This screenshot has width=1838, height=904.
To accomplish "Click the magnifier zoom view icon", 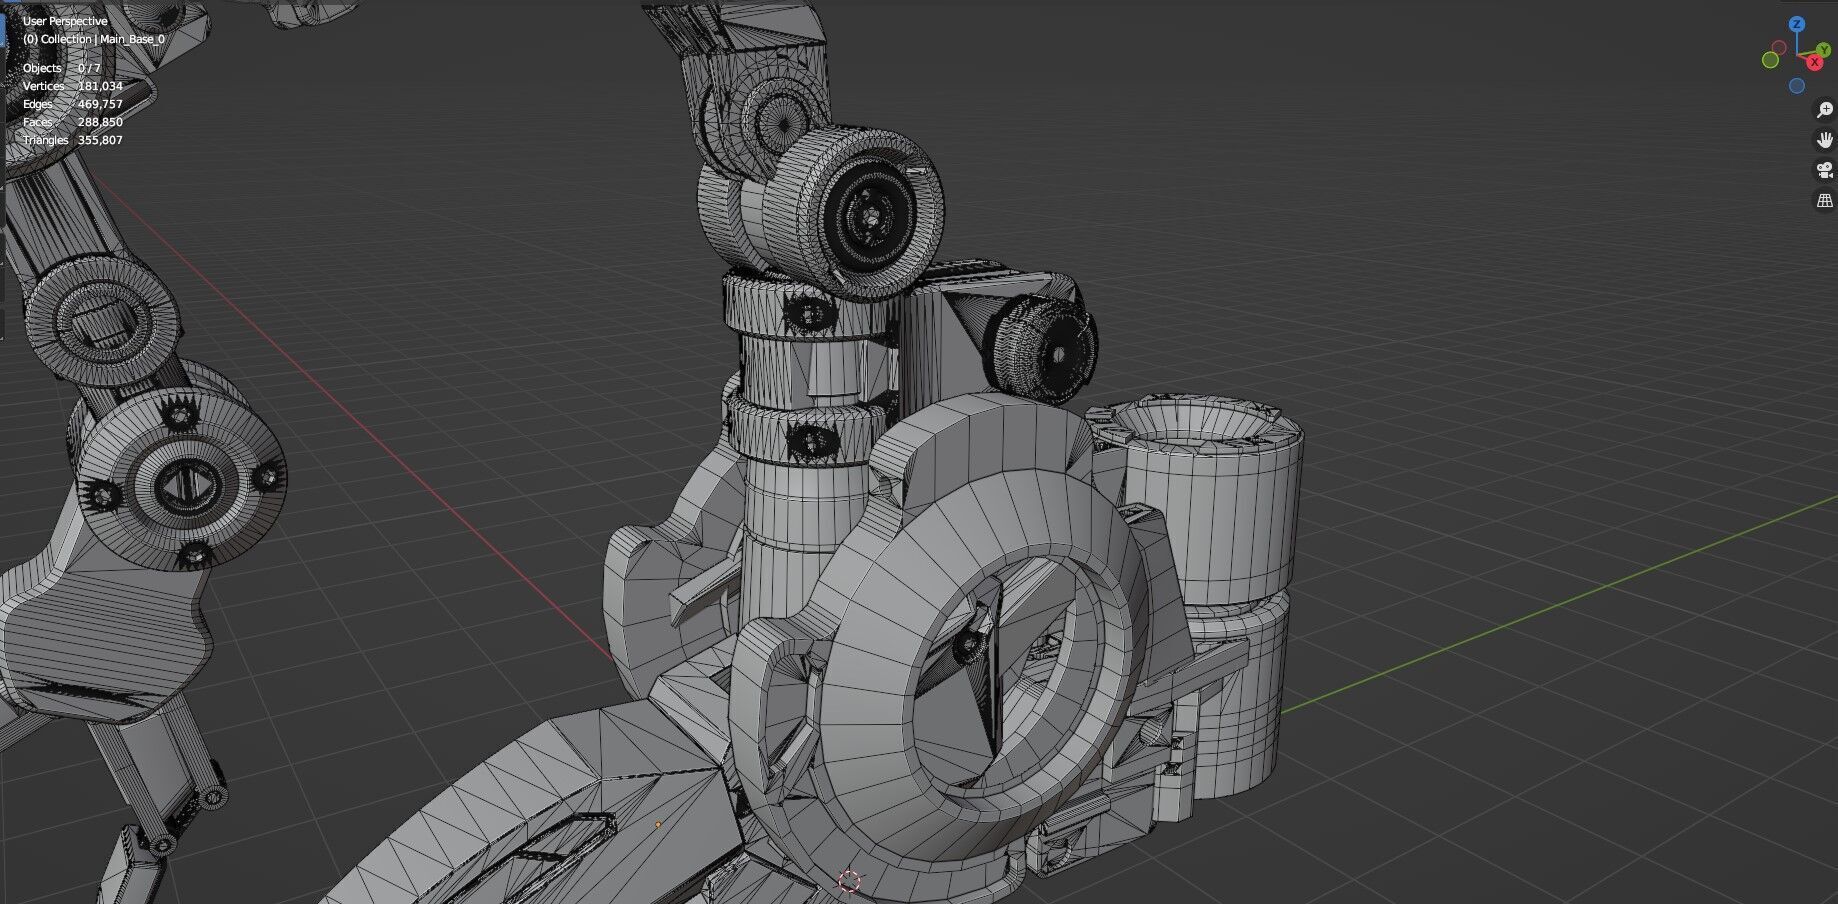I will coord(1824,110).
